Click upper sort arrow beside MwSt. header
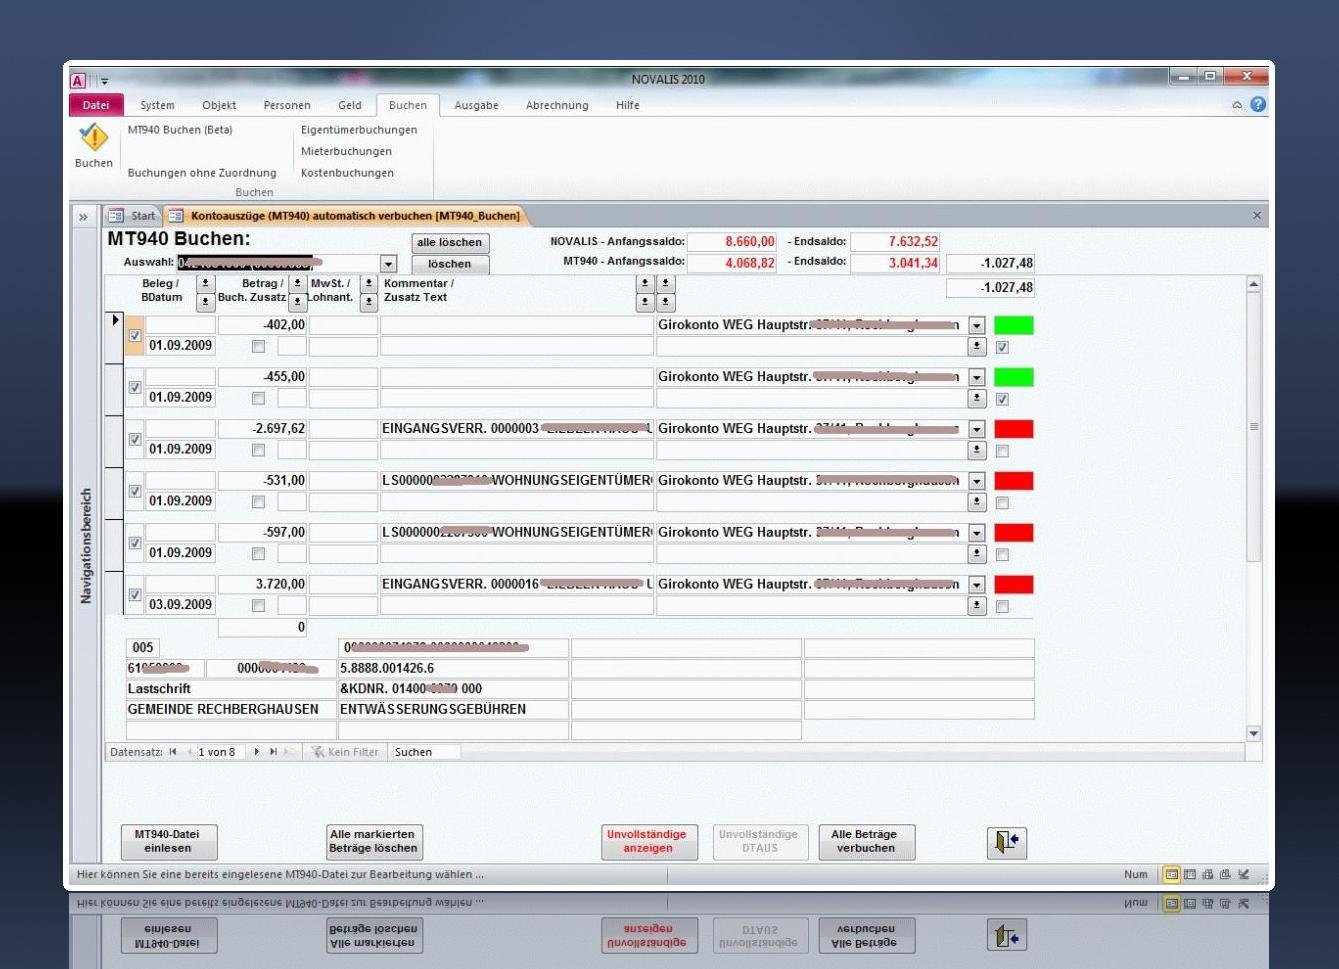1339x969 pixels. [x=368, y=284]
